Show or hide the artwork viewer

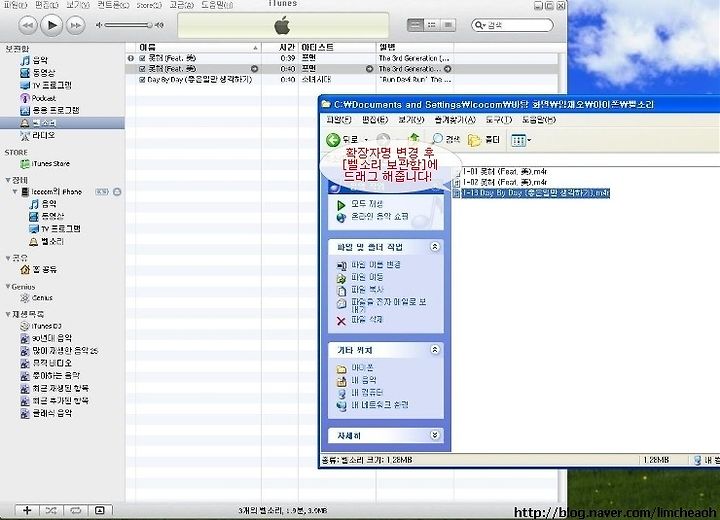pyautogui.click(x=100, y=510)
